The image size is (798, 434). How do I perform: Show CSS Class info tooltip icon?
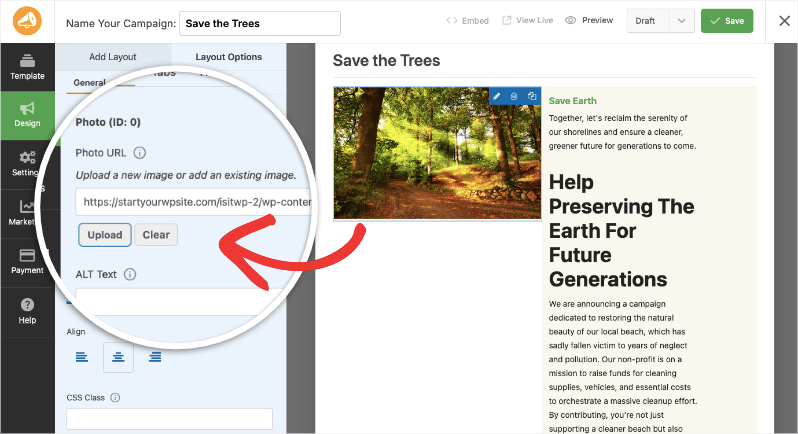coord(115,397)
